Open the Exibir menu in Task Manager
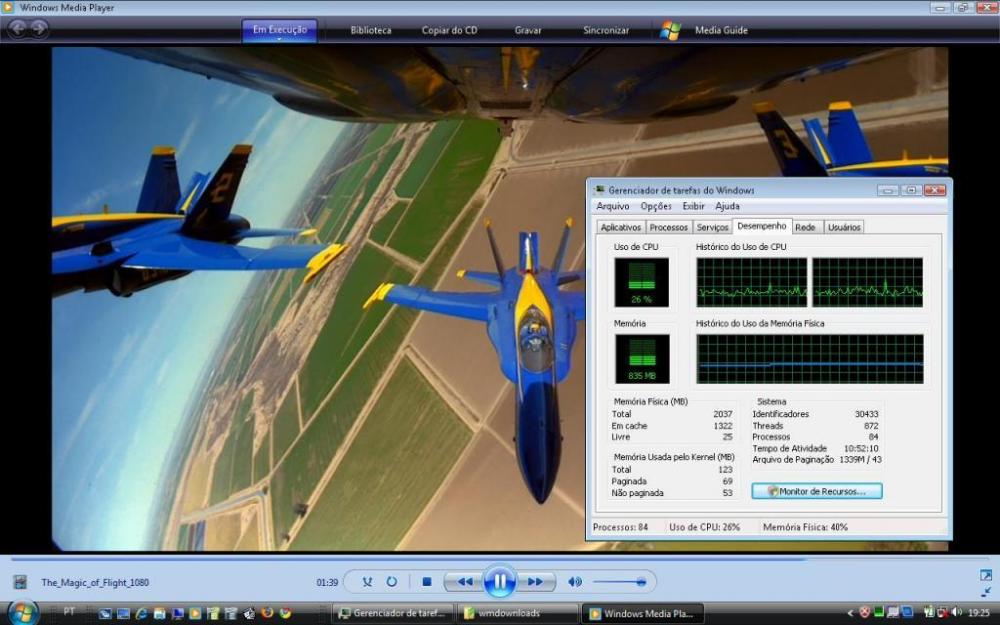The image size is (1000, 625). (x=693, y=206)
